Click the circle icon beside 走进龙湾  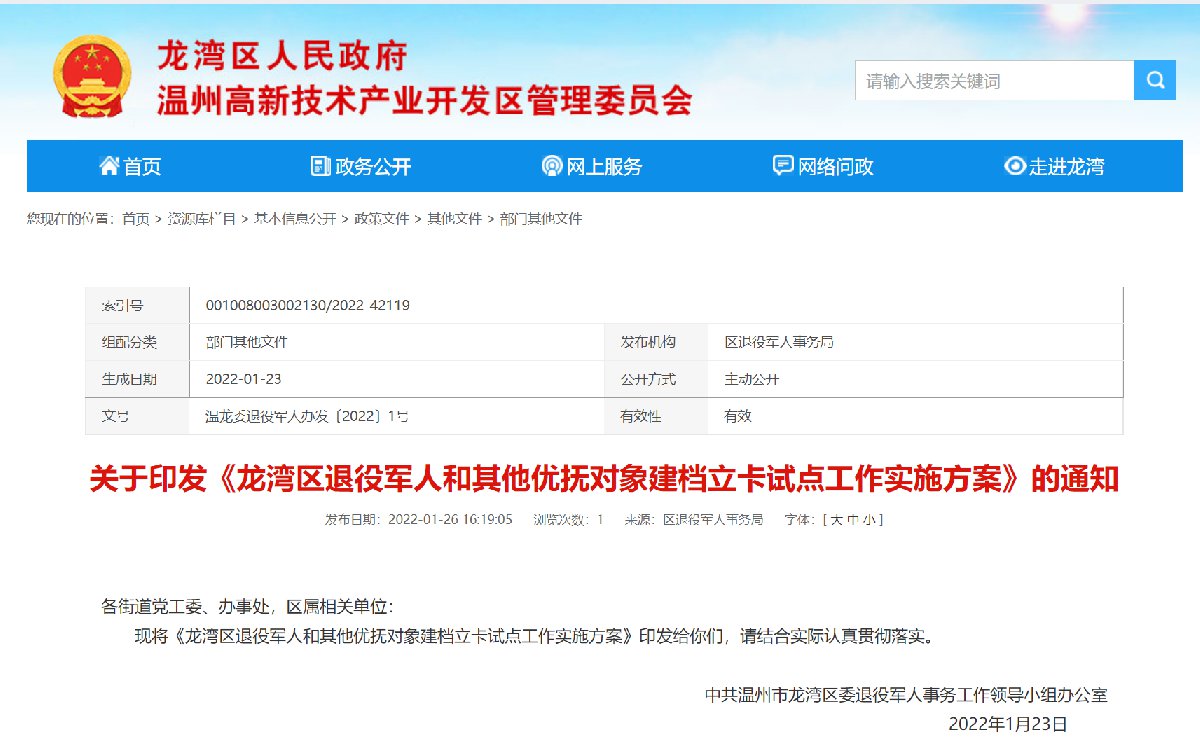[x=1015, y=166]
